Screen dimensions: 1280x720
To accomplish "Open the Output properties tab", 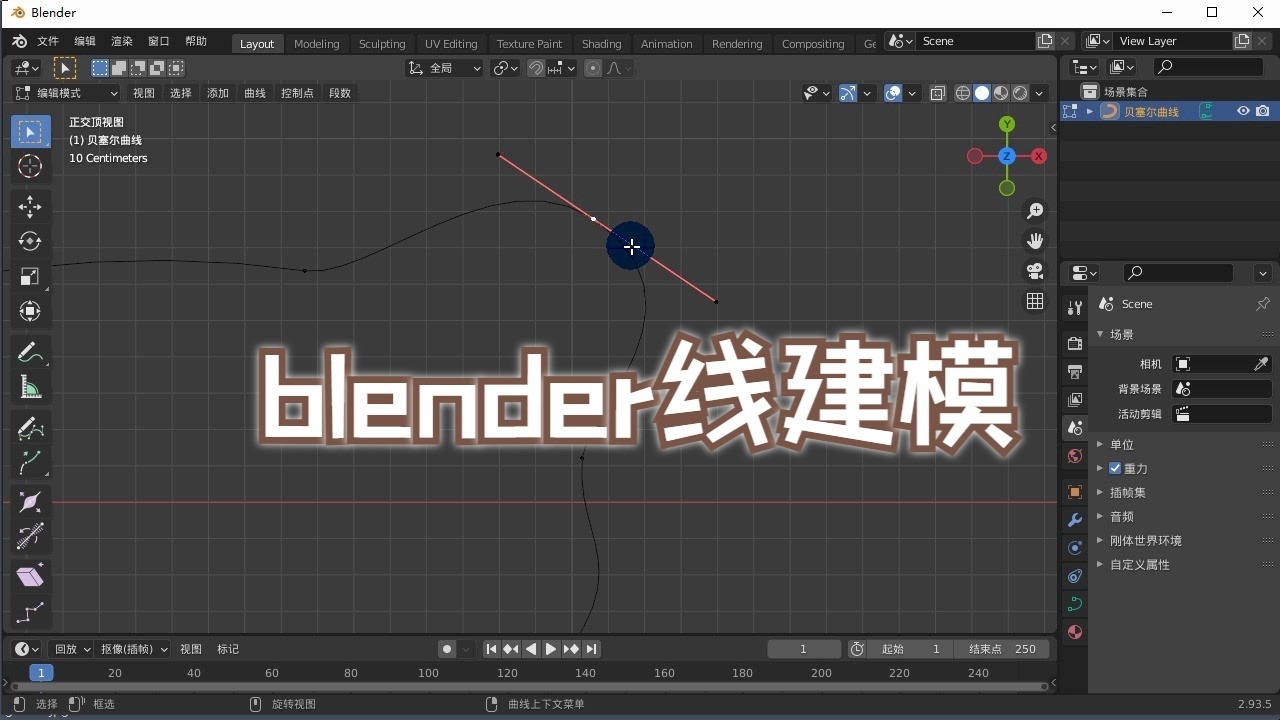I will pyautogui.click(x=1075, y=372).
